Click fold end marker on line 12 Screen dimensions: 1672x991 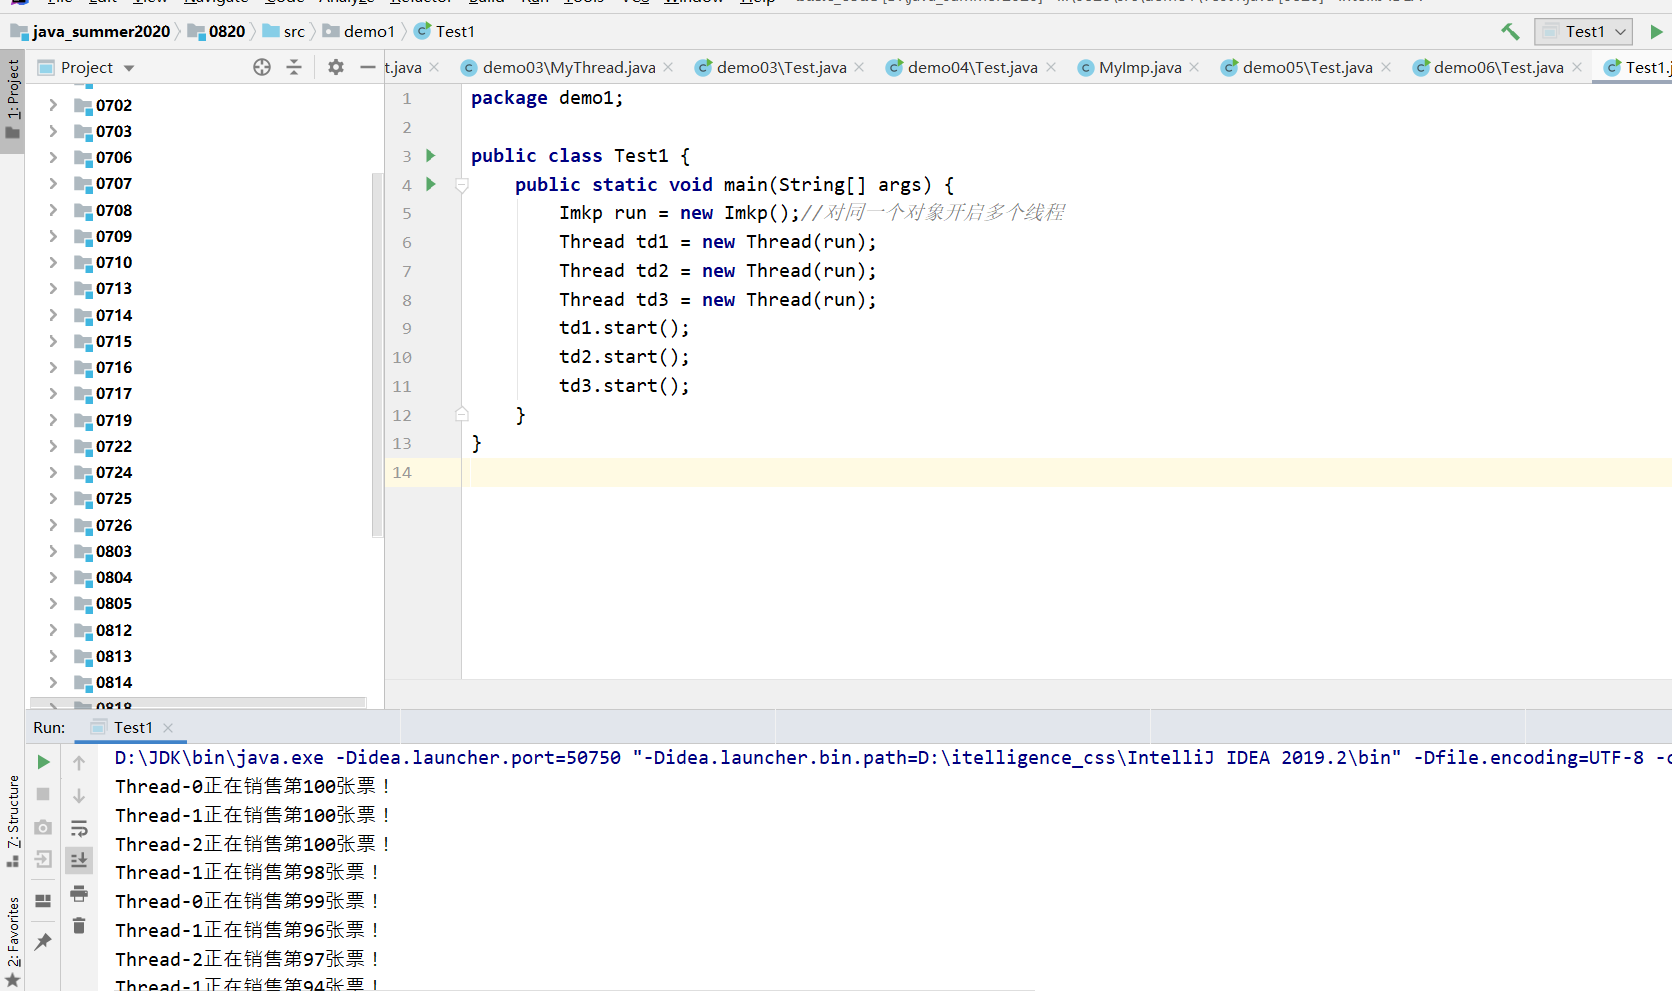coord(462,414)
